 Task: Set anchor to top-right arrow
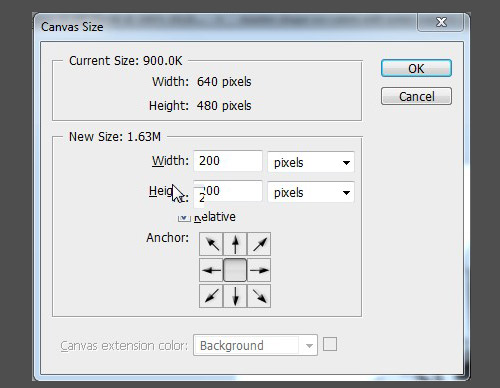pyautogui.click(x=259, y=244)
